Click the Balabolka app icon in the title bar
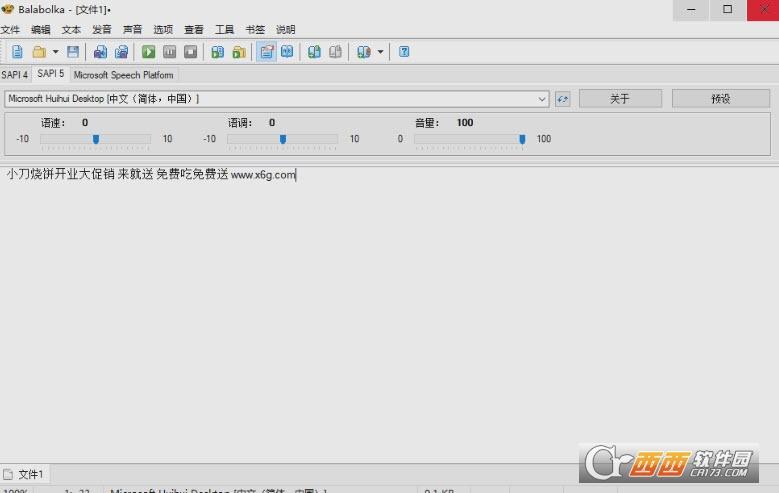The image size is (779, 493). click(x=7, y=9)
